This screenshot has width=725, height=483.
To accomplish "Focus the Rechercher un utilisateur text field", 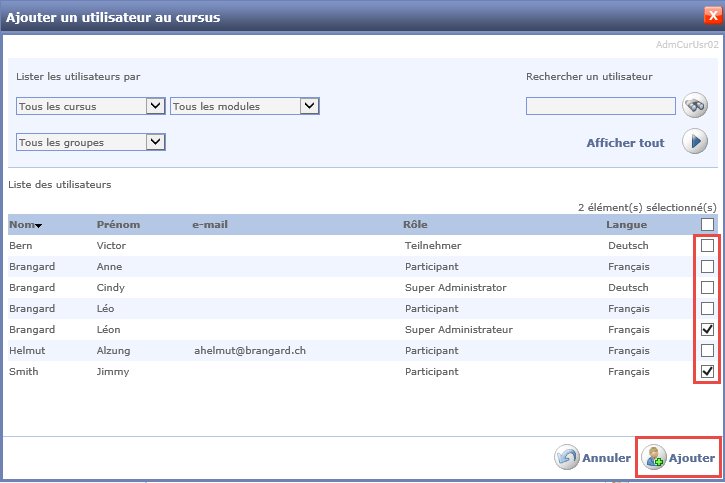I will coord(600,106).
